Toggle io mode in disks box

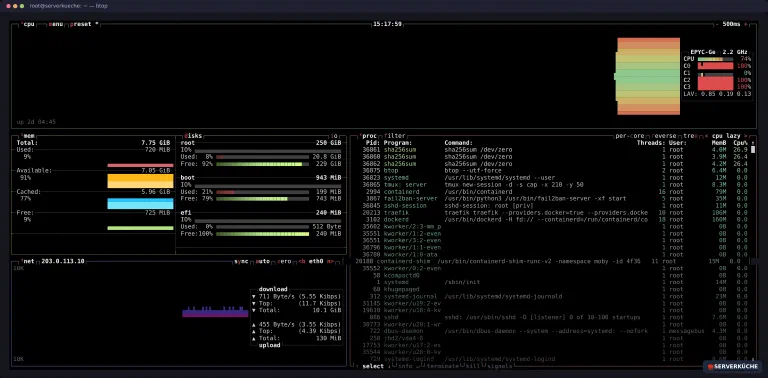334,136
